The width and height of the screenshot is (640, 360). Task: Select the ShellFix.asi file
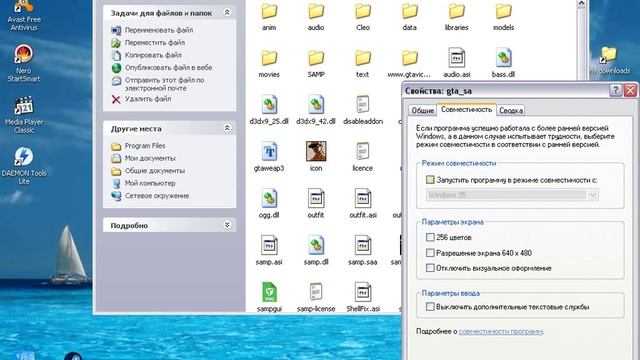pyautogui.click(x=363, y=297)
